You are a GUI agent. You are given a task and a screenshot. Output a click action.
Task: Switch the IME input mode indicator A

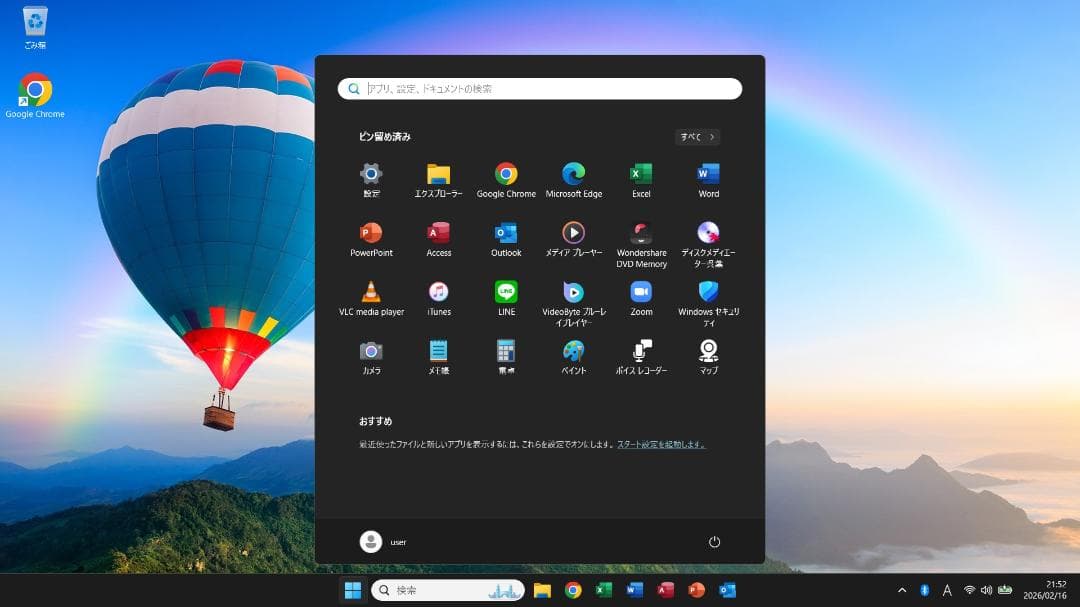click(947, 590)
